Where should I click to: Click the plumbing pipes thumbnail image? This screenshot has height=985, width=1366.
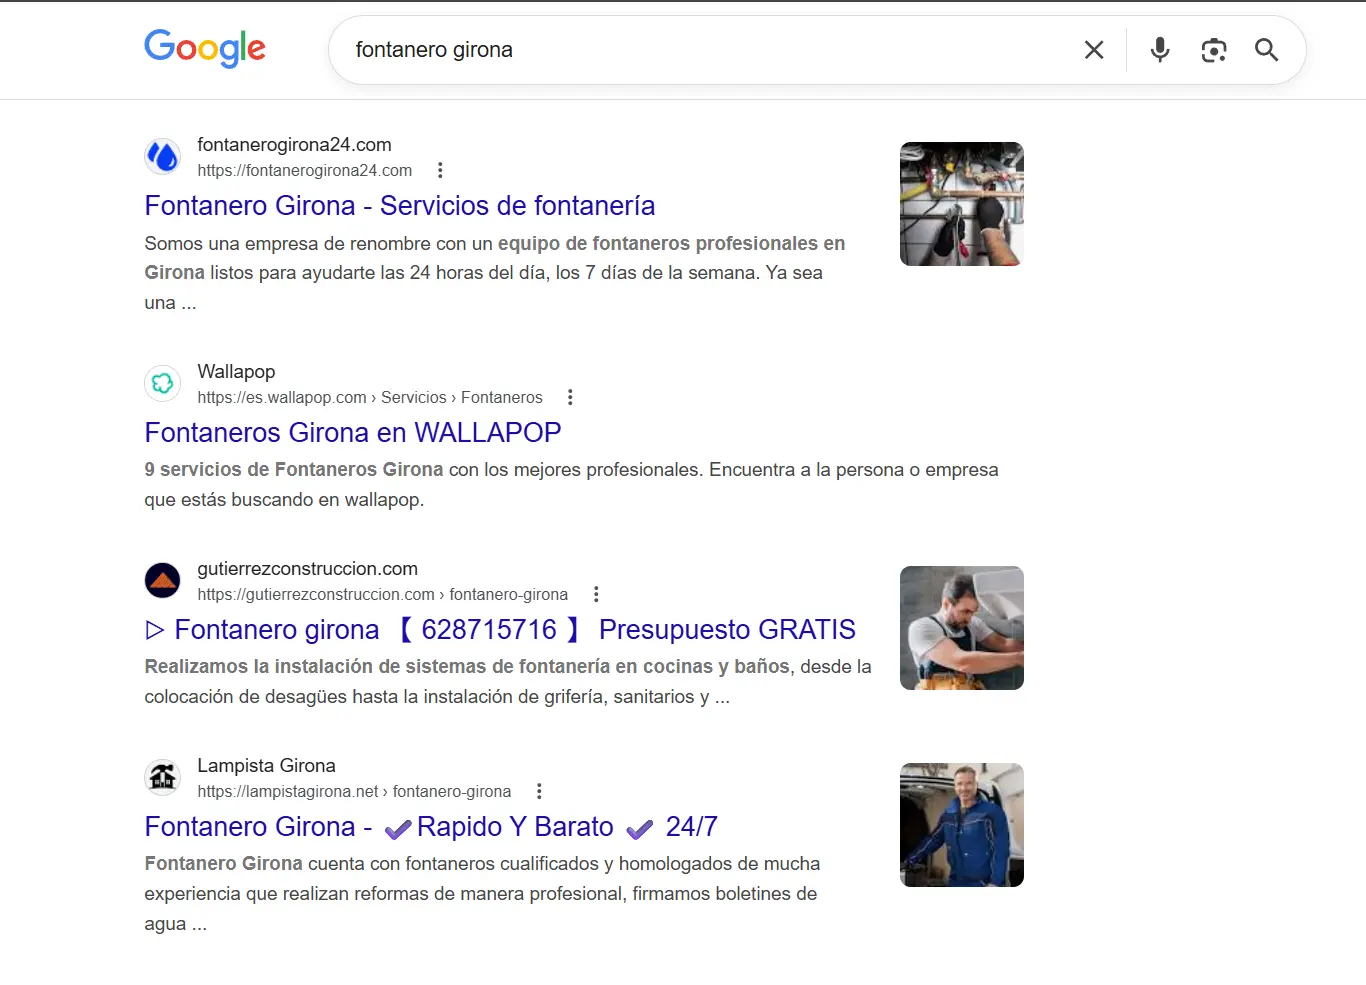point(961,204)
